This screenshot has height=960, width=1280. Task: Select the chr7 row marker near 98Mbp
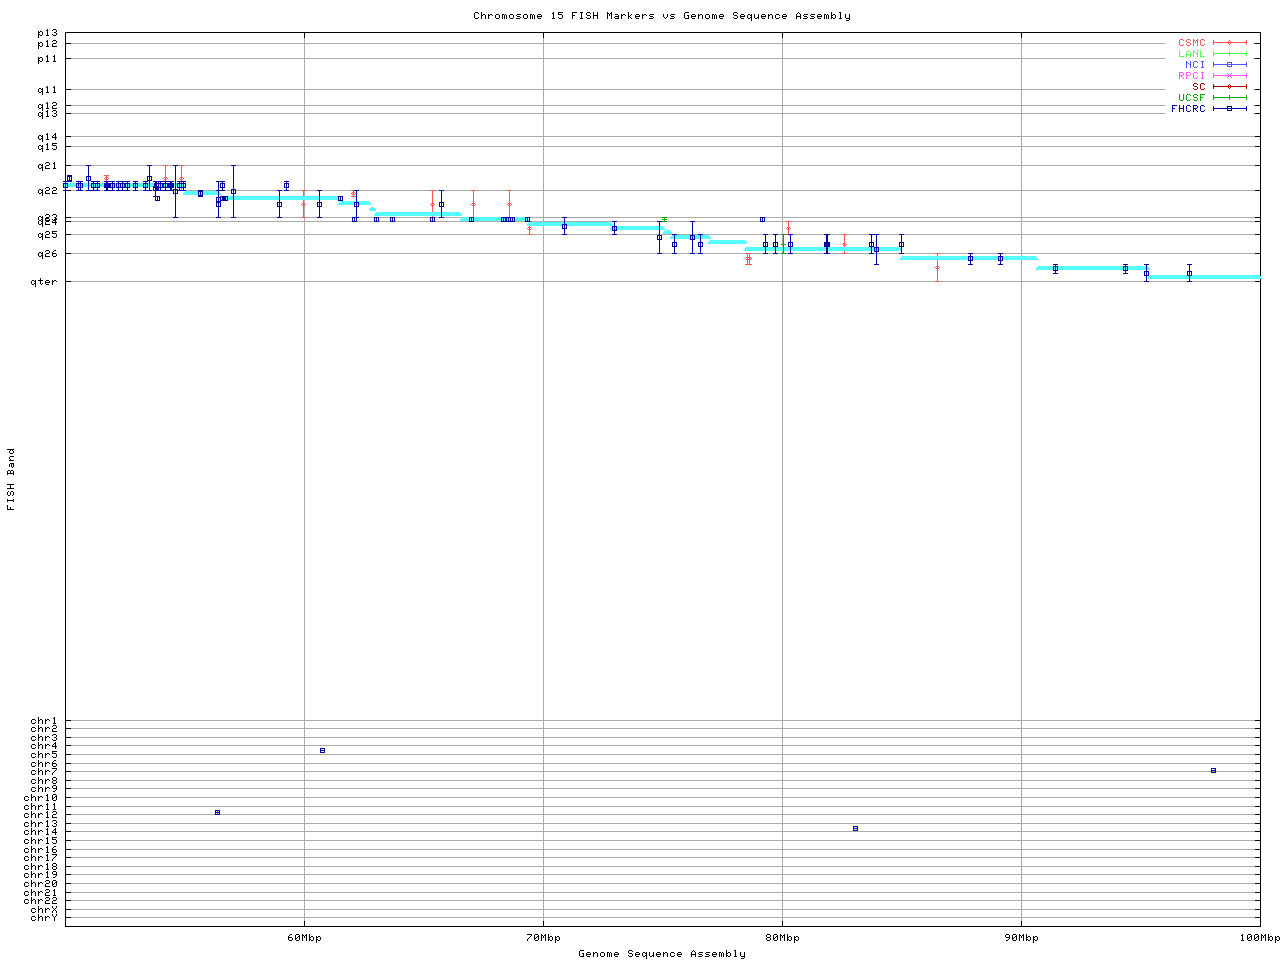point(1213,771)
